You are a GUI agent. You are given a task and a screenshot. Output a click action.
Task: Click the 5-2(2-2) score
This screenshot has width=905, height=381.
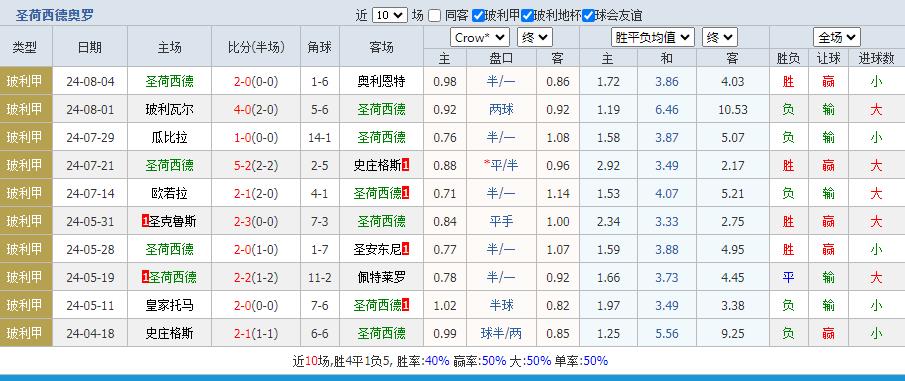tap(256, 166)
